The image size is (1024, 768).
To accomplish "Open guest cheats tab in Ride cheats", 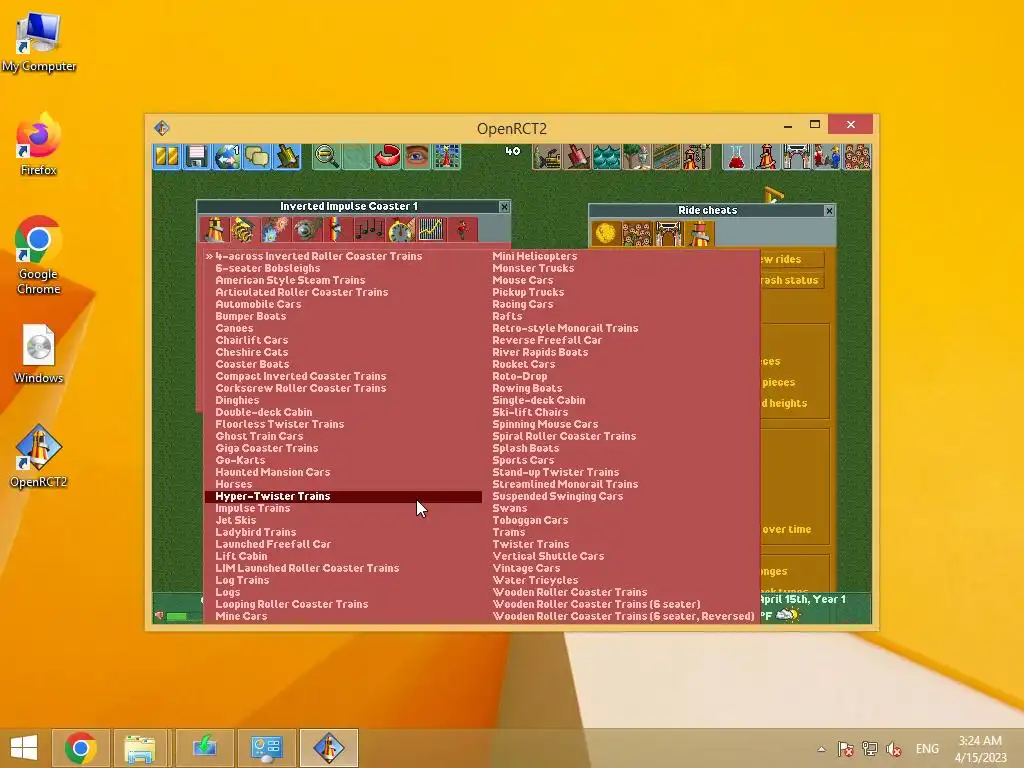I will tap(637, 234).
